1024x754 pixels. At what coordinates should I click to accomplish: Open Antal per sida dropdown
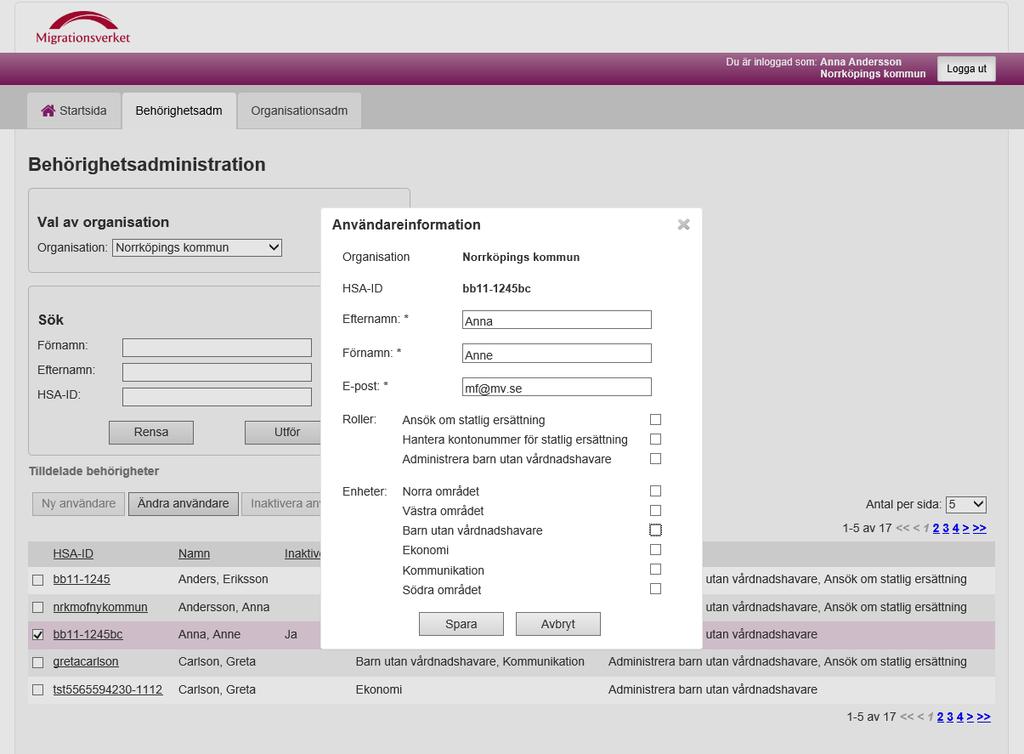tap(966, 504)
